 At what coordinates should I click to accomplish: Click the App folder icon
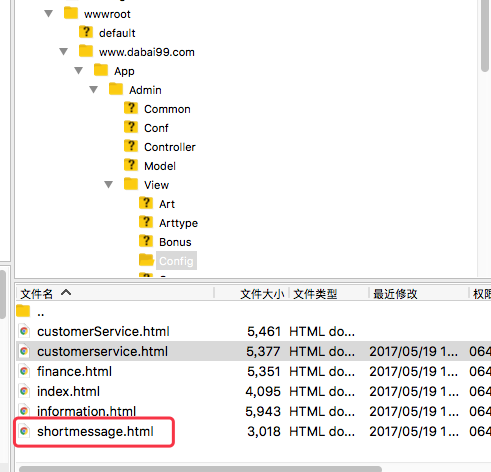coord(101,70)
